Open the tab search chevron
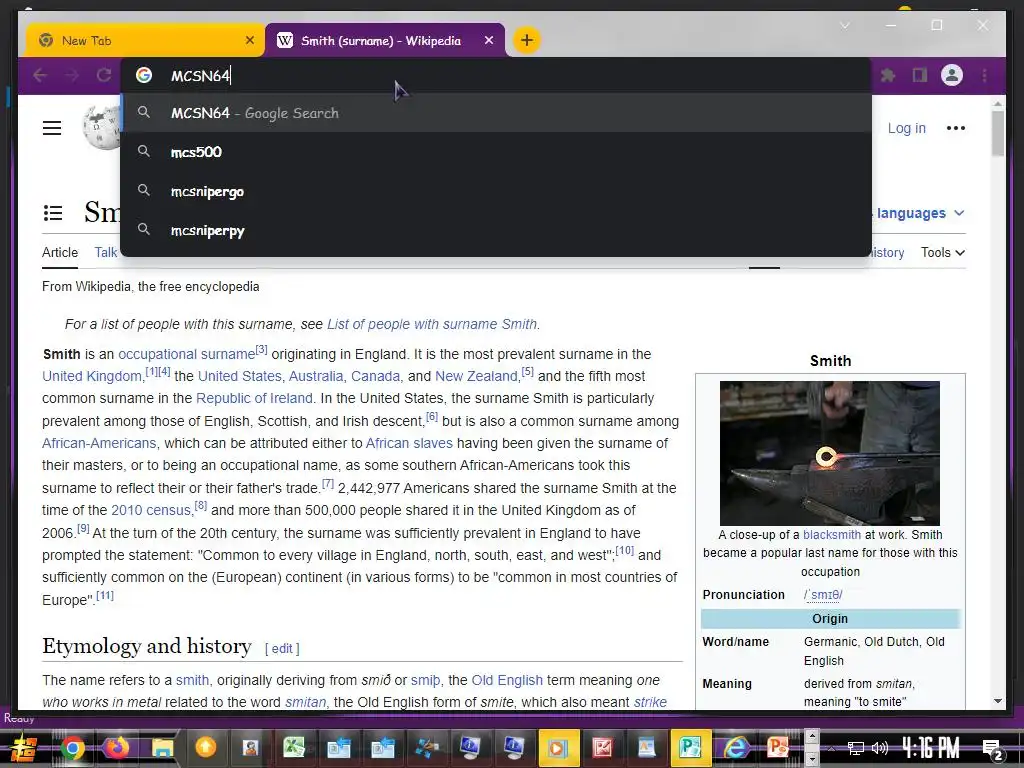This screenshot has width=1024, height=768. point(845,25)
